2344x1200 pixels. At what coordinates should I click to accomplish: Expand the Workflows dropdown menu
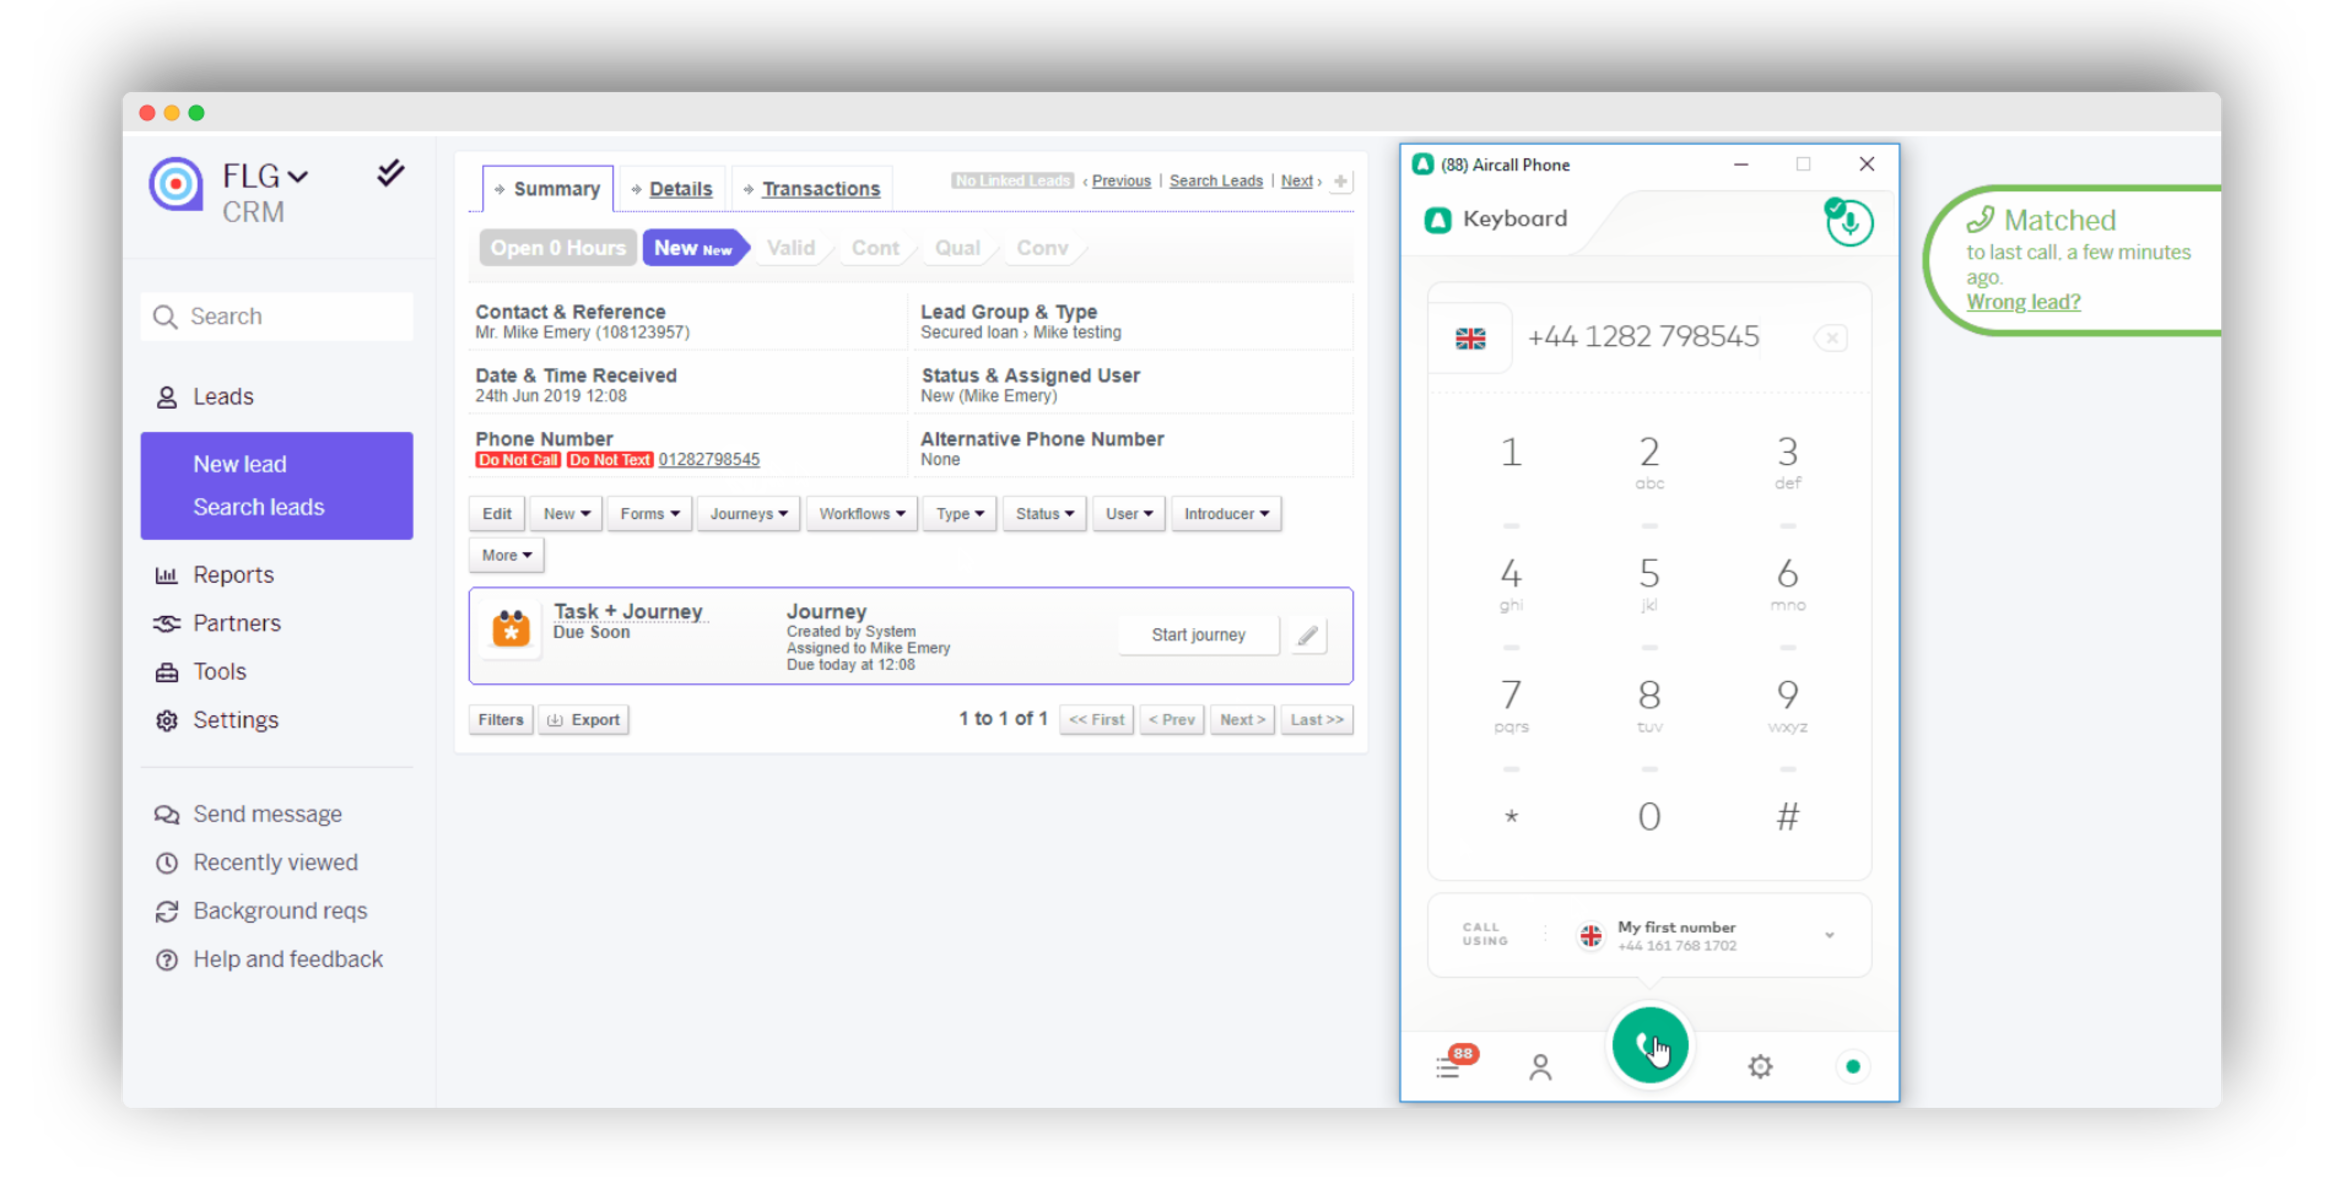[x=860, y=513]
